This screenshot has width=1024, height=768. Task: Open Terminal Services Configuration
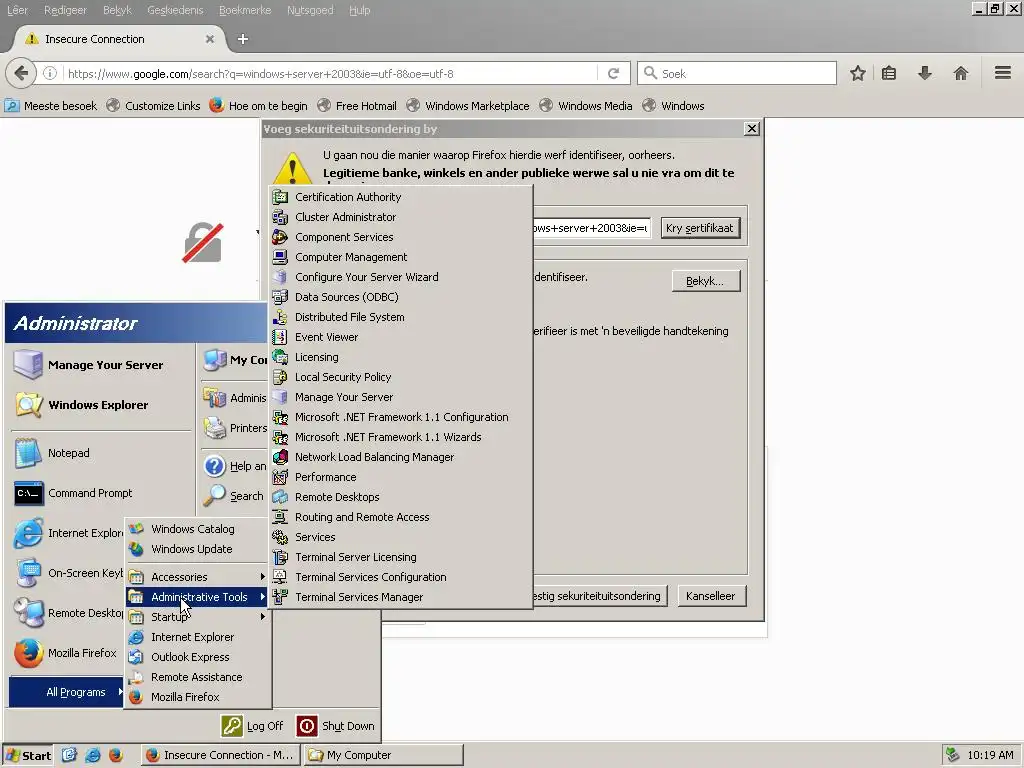(401, 577)
